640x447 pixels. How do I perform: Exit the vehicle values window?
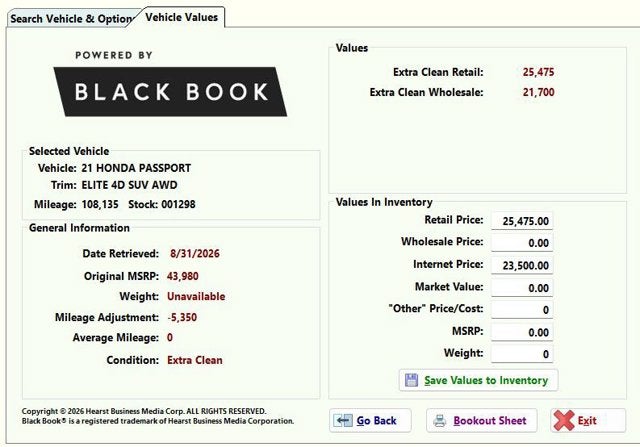pos(588,420)
